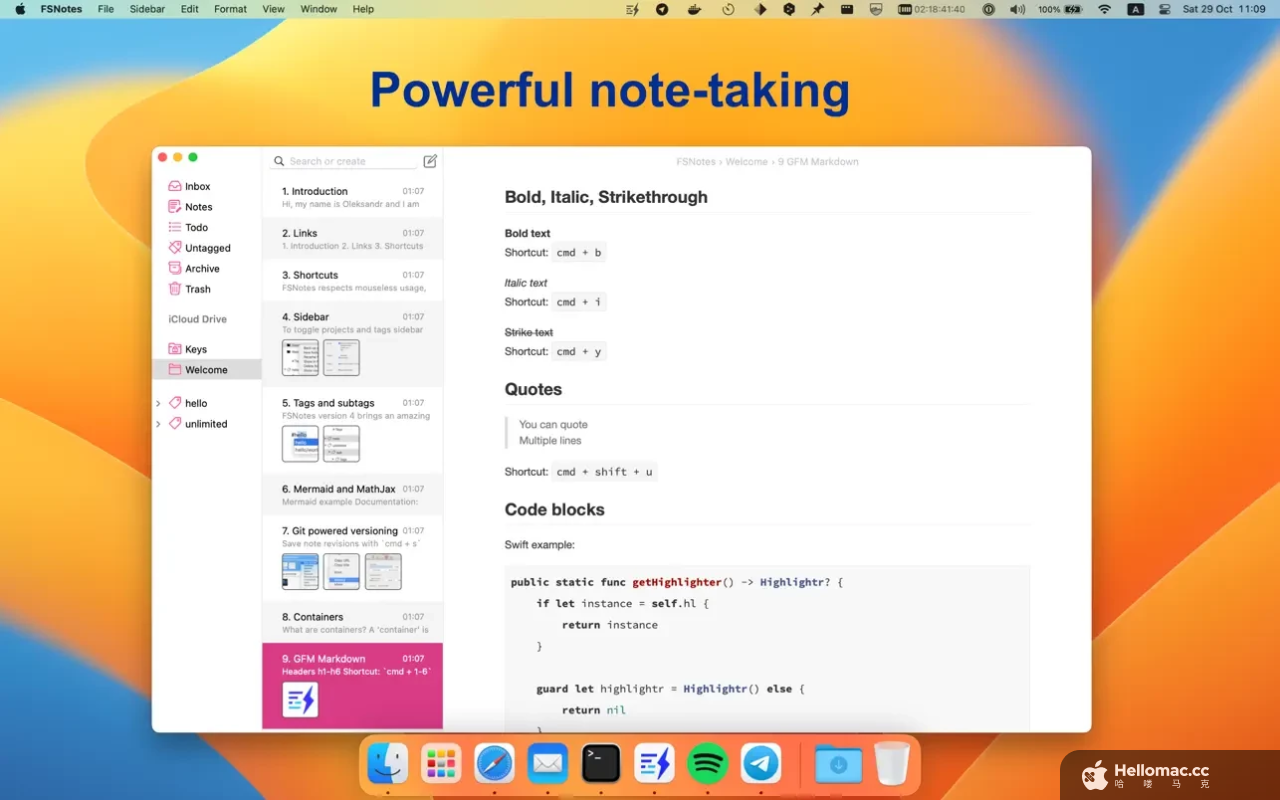Open note 5. Tags and subtags

coord(352,431)
